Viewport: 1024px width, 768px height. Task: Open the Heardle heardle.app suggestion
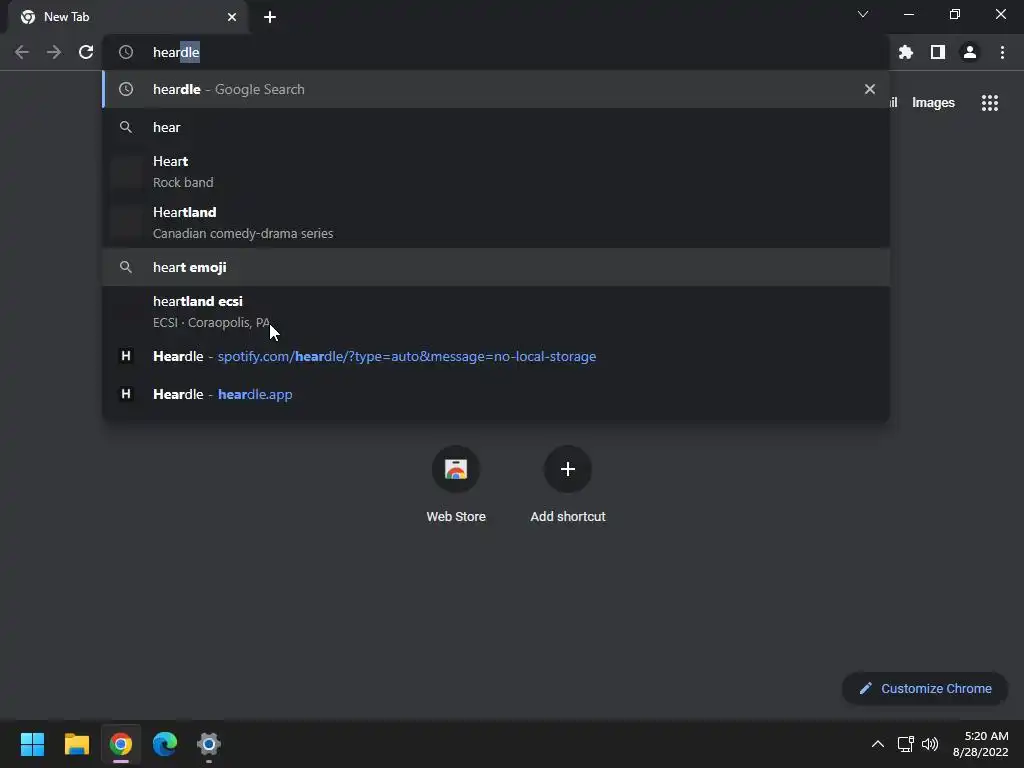(x=496, y=394)
